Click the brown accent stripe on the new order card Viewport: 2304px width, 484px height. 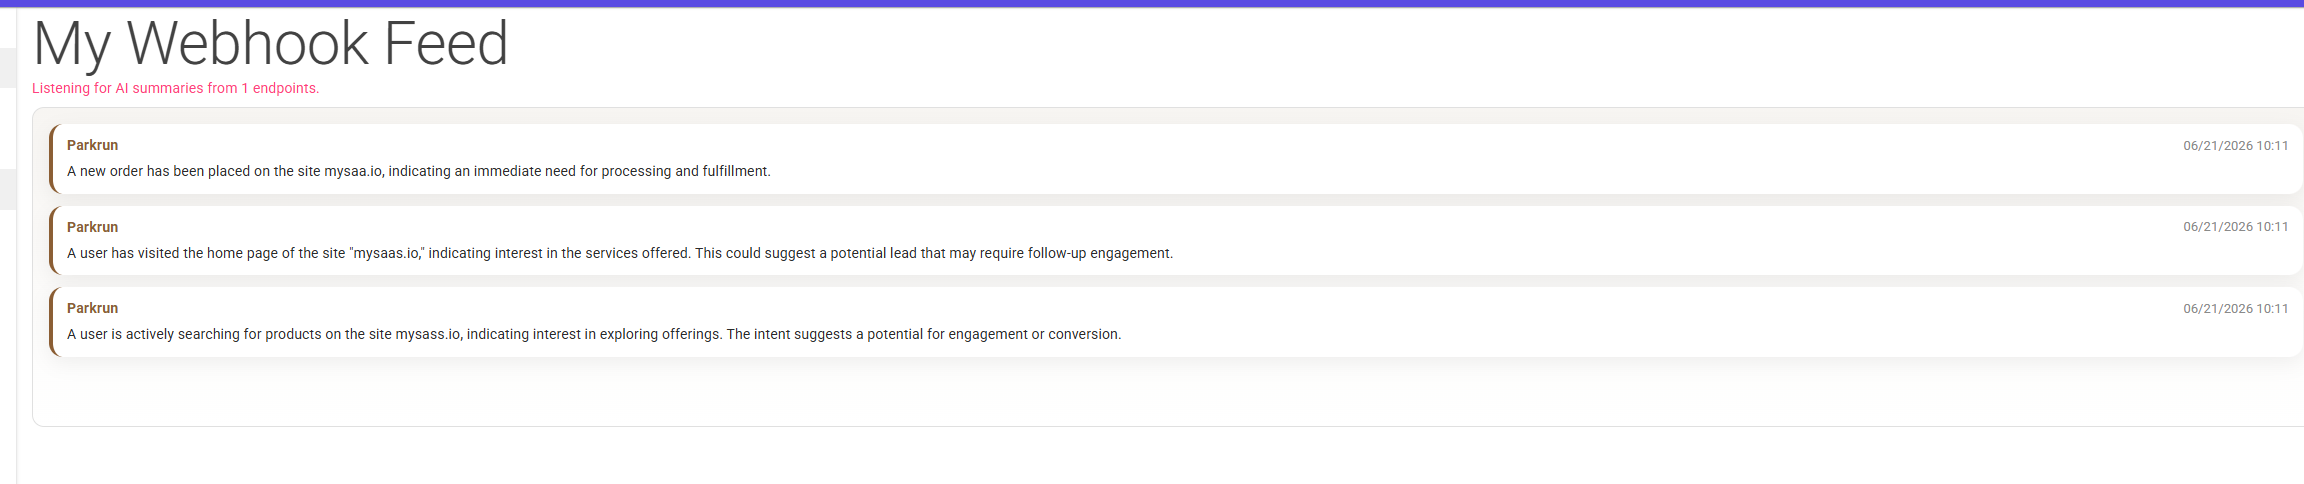tap(51, 159)
